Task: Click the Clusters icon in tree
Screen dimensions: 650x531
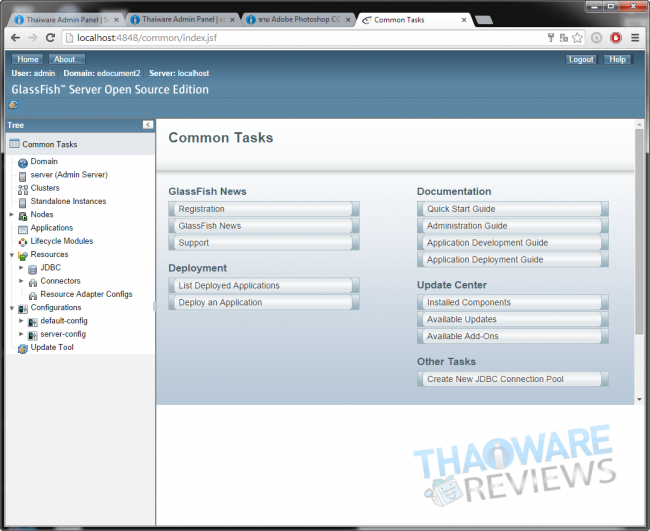Action: click(23, 189)
